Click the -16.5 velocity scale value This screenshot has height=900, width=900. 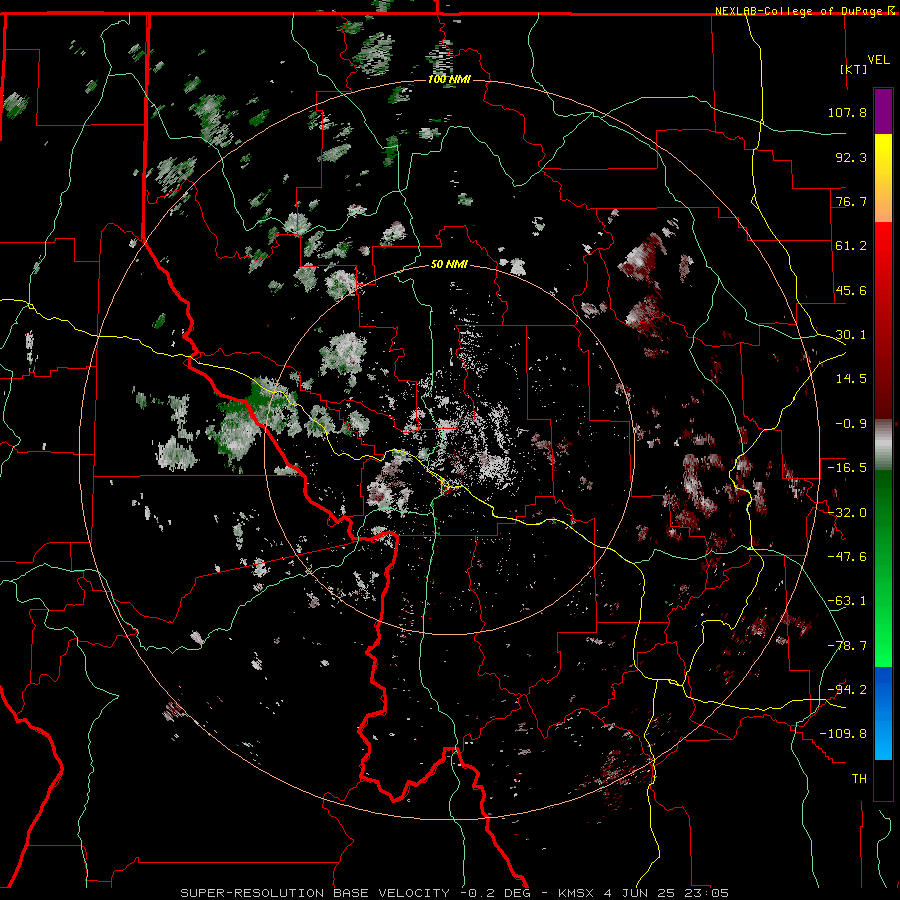pyautogui.click(x=847, y=468)
